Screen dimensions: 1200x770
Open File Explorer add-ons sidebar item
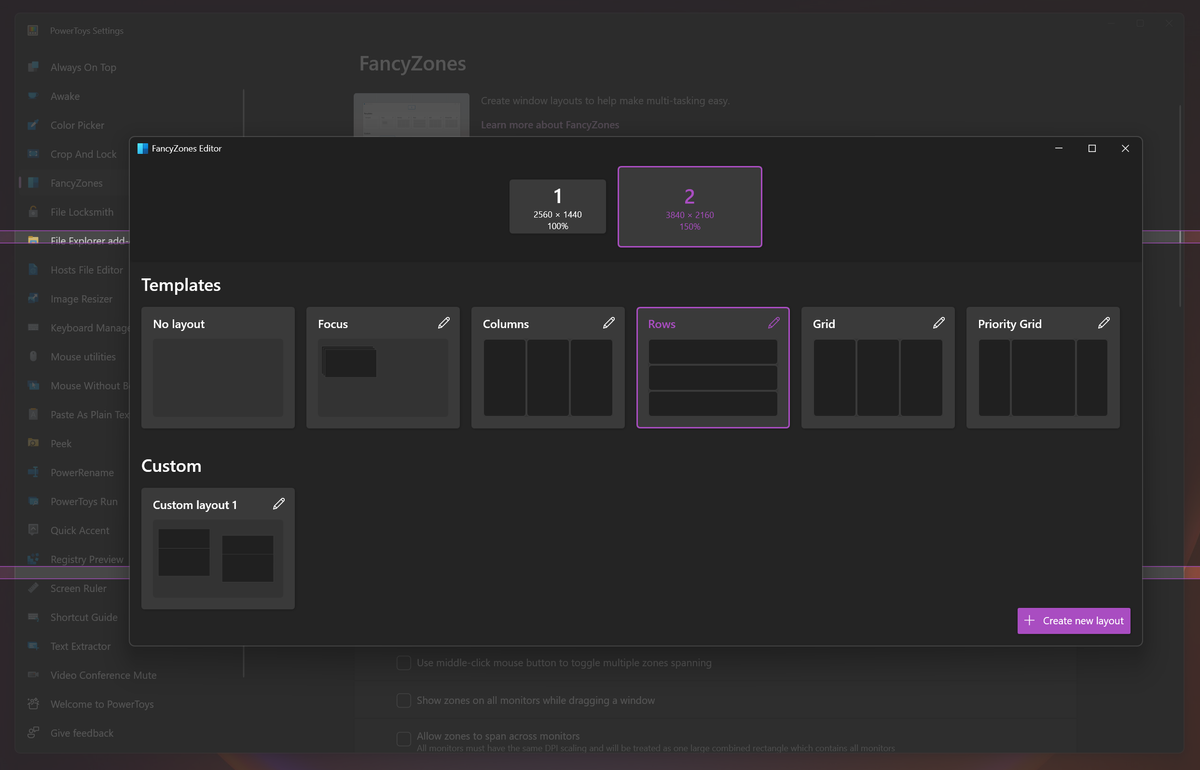click(90, 241)
